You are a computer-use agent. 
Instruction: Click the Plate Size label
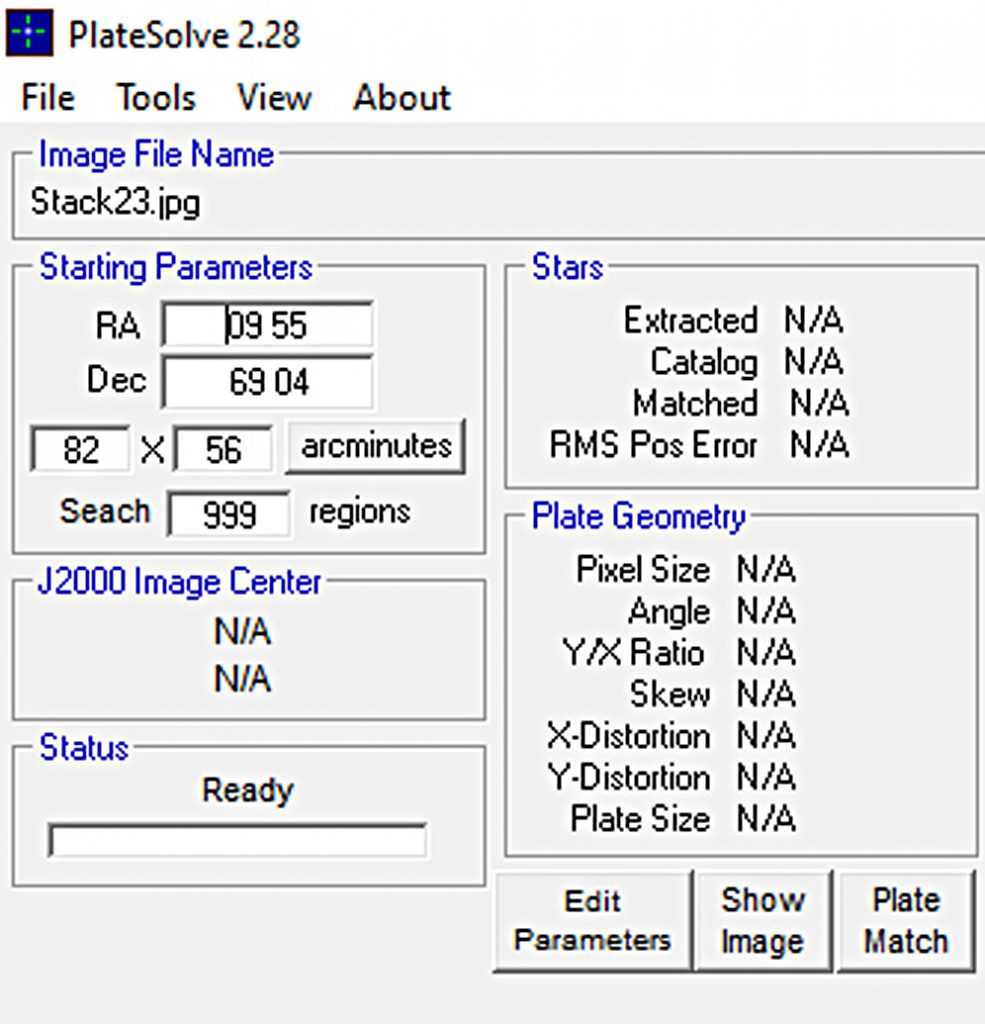click(x=640, y=819)
